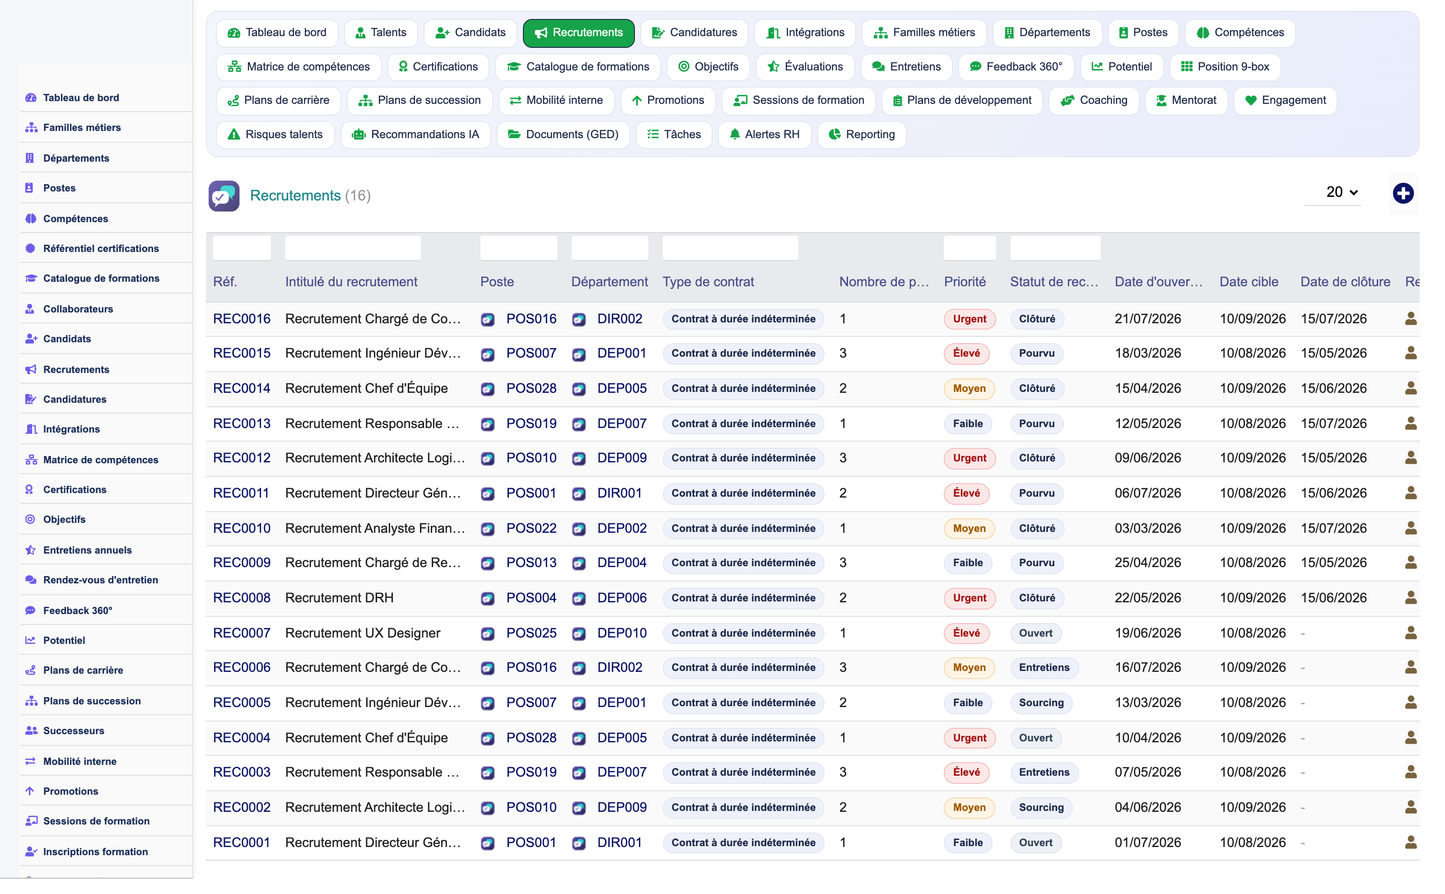The height and width of the screenshot is (894, 1445).
Task: Open POS016 post icon in REC0016 row
Action: pyautogui.click(x=487, y=320)
